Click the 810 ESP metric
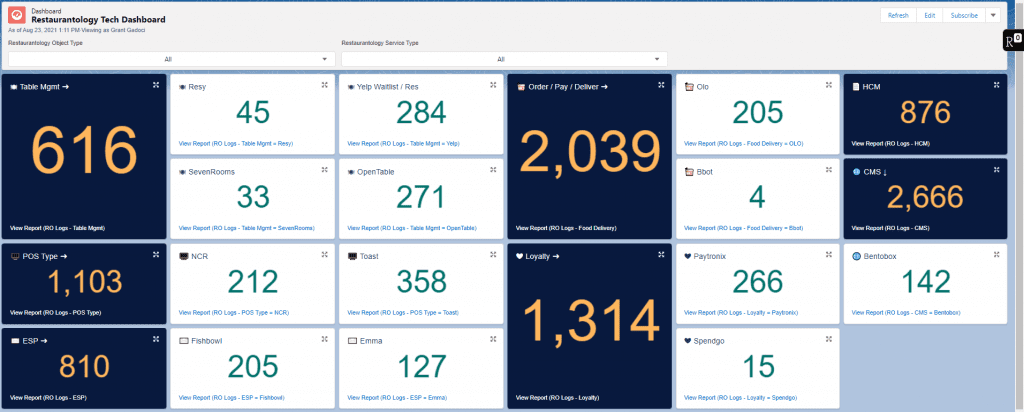 pos(84,367)
